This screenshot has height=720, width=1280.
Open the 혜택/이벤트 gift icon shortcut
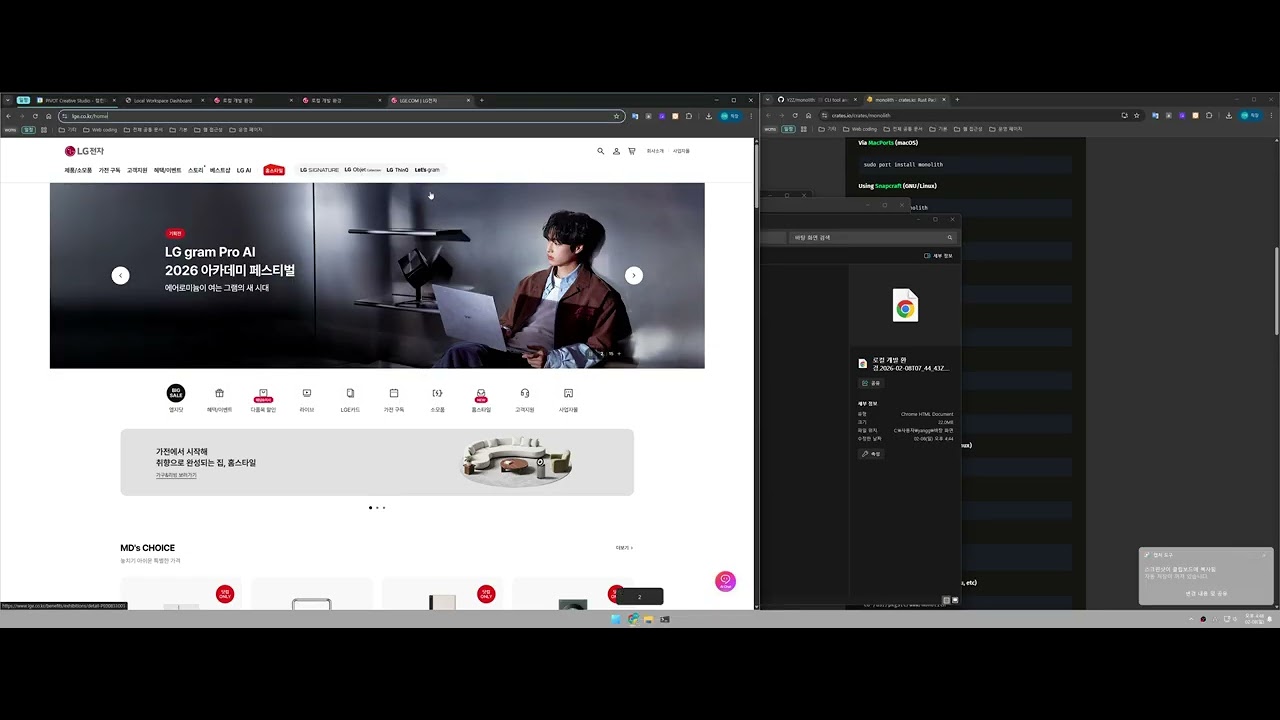(219, 393)
